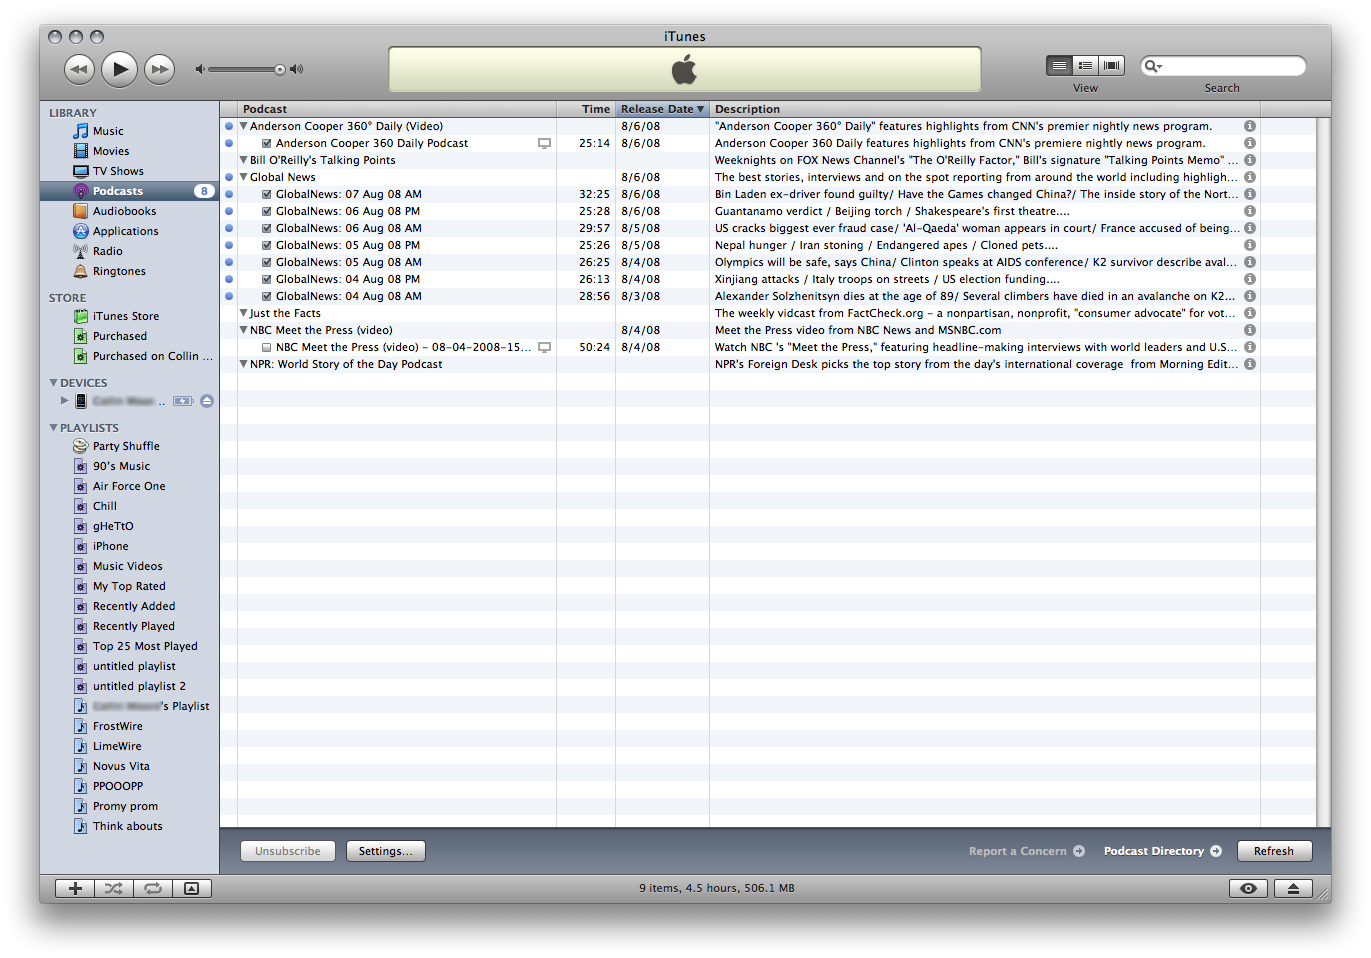Click the Unsubscribe button

coord(288,851)
